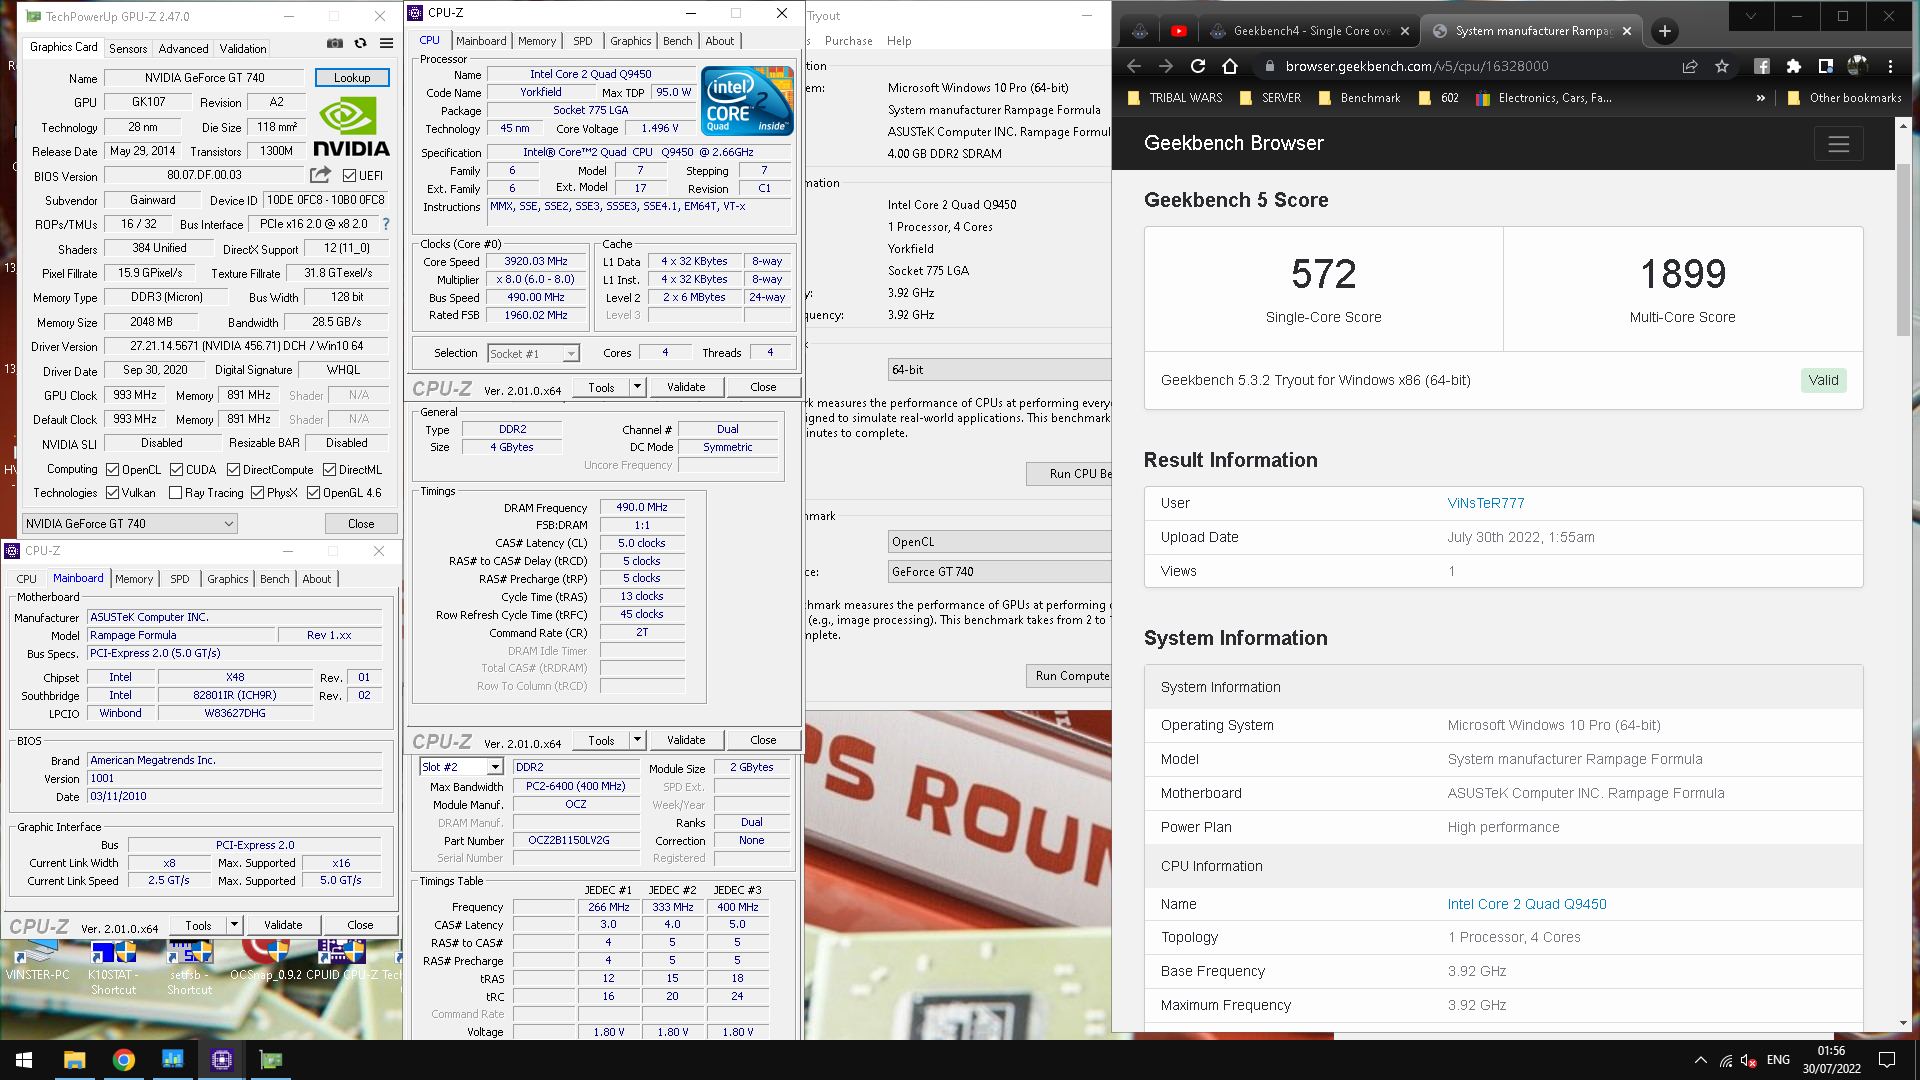Switch to the Advanced tab in GPU-Z
Screen dimensions: 1920x1080
[x=184, y=48]
